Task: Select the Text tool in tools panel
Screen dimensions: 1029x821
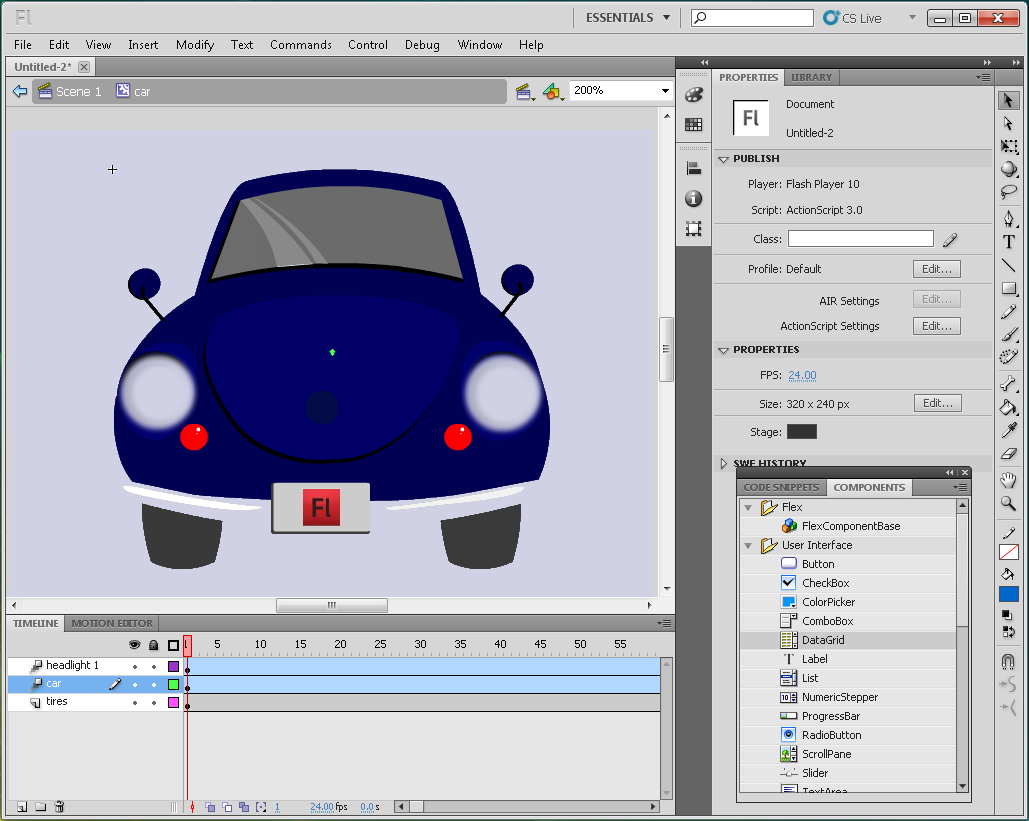Action: pos(1008,242)
